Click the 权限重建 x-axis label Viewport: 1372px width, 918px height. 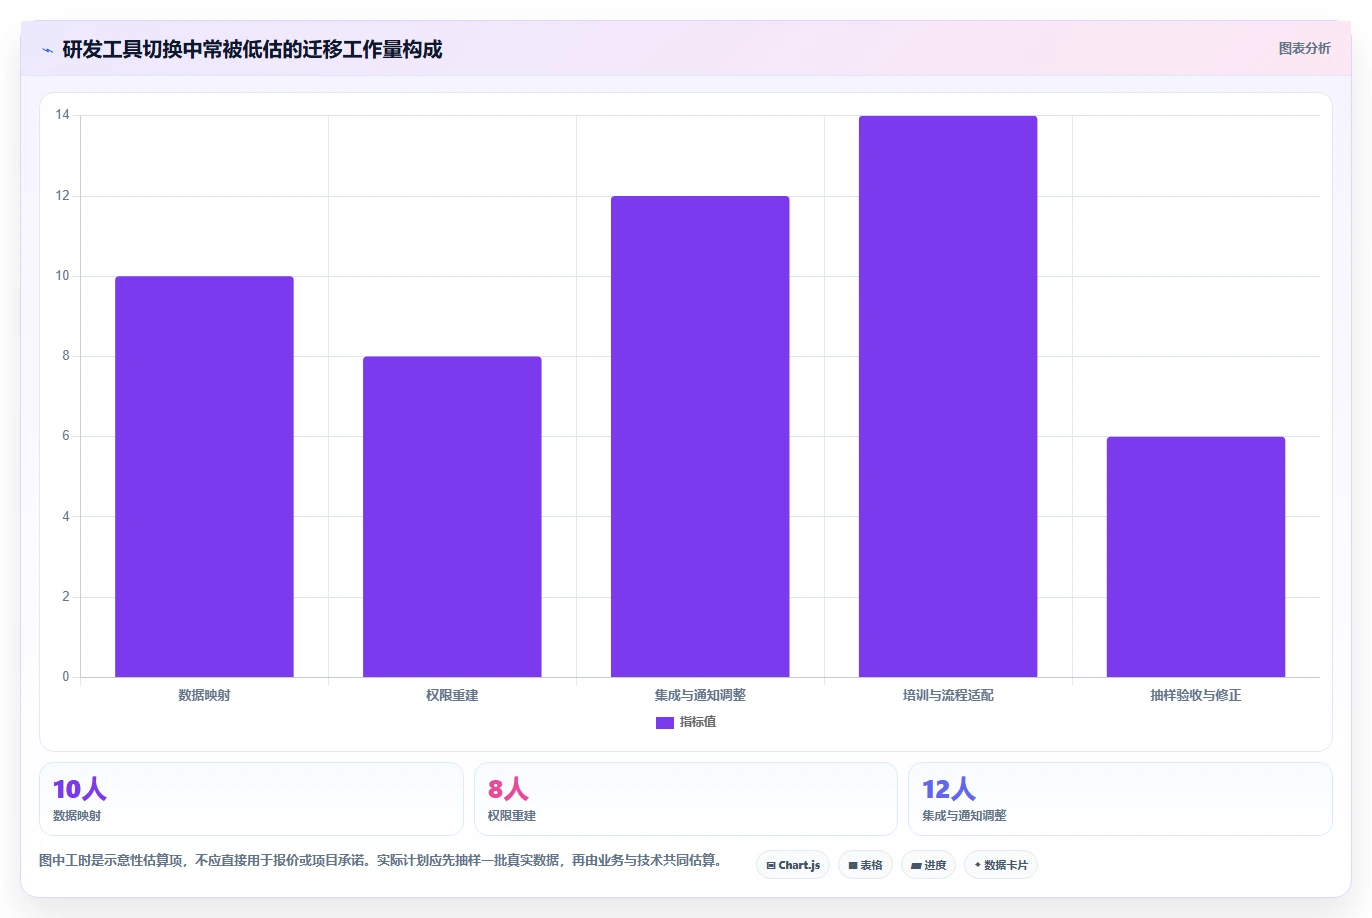pos(452,695)
